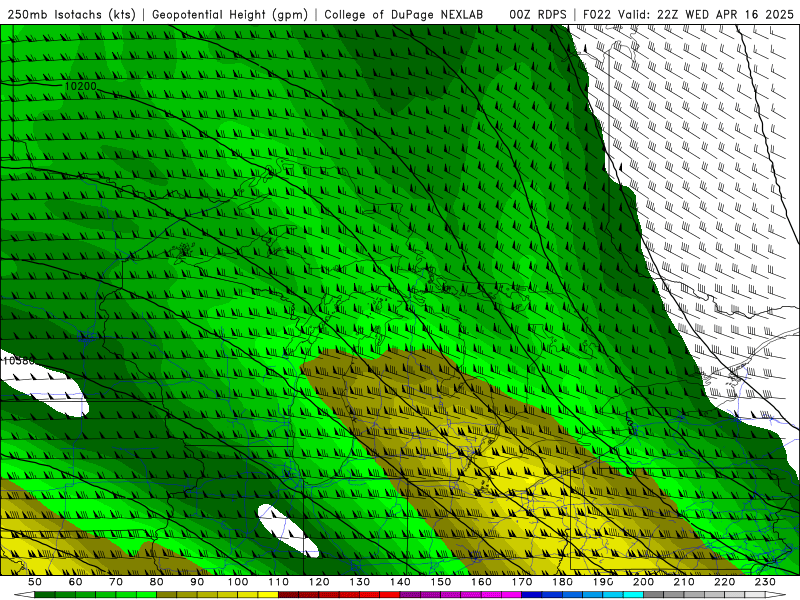
Task: Click the 220 value on the color scale
Action: (725, 582)
